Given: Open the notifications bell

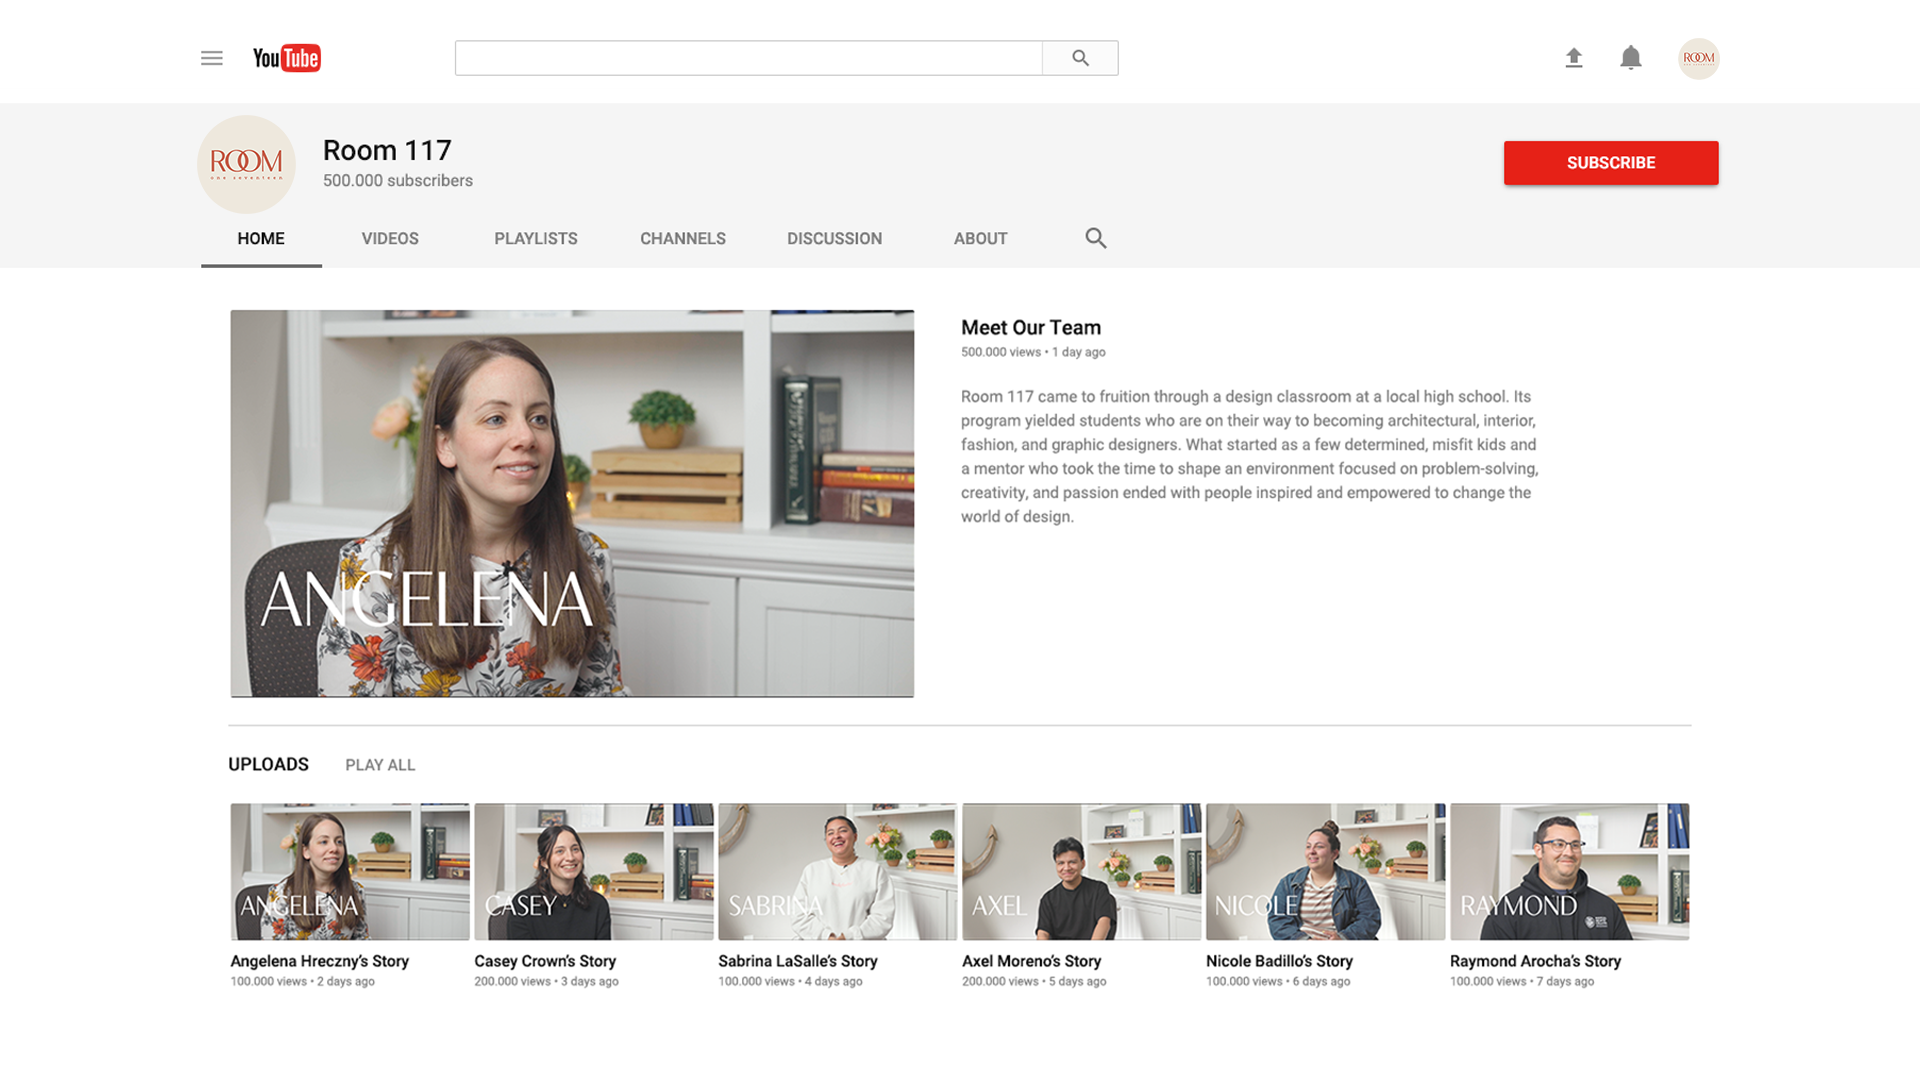Looking at the screenshot, I should (x=1631, y=58).
